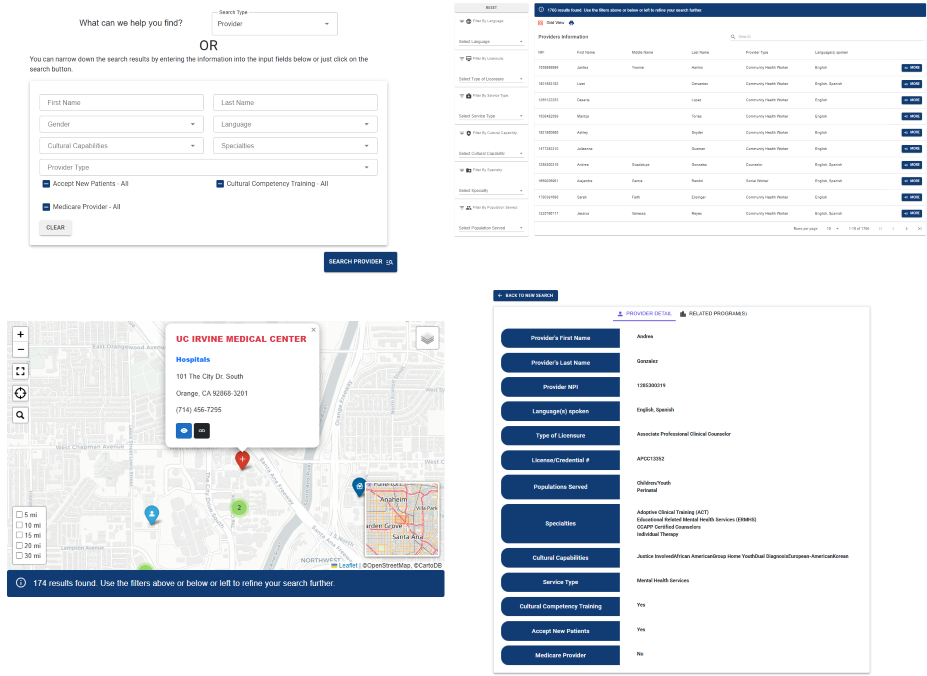Close the UC Irvine Medical Center popup
This screenshot has height=676, width=927.
[313, 329]
